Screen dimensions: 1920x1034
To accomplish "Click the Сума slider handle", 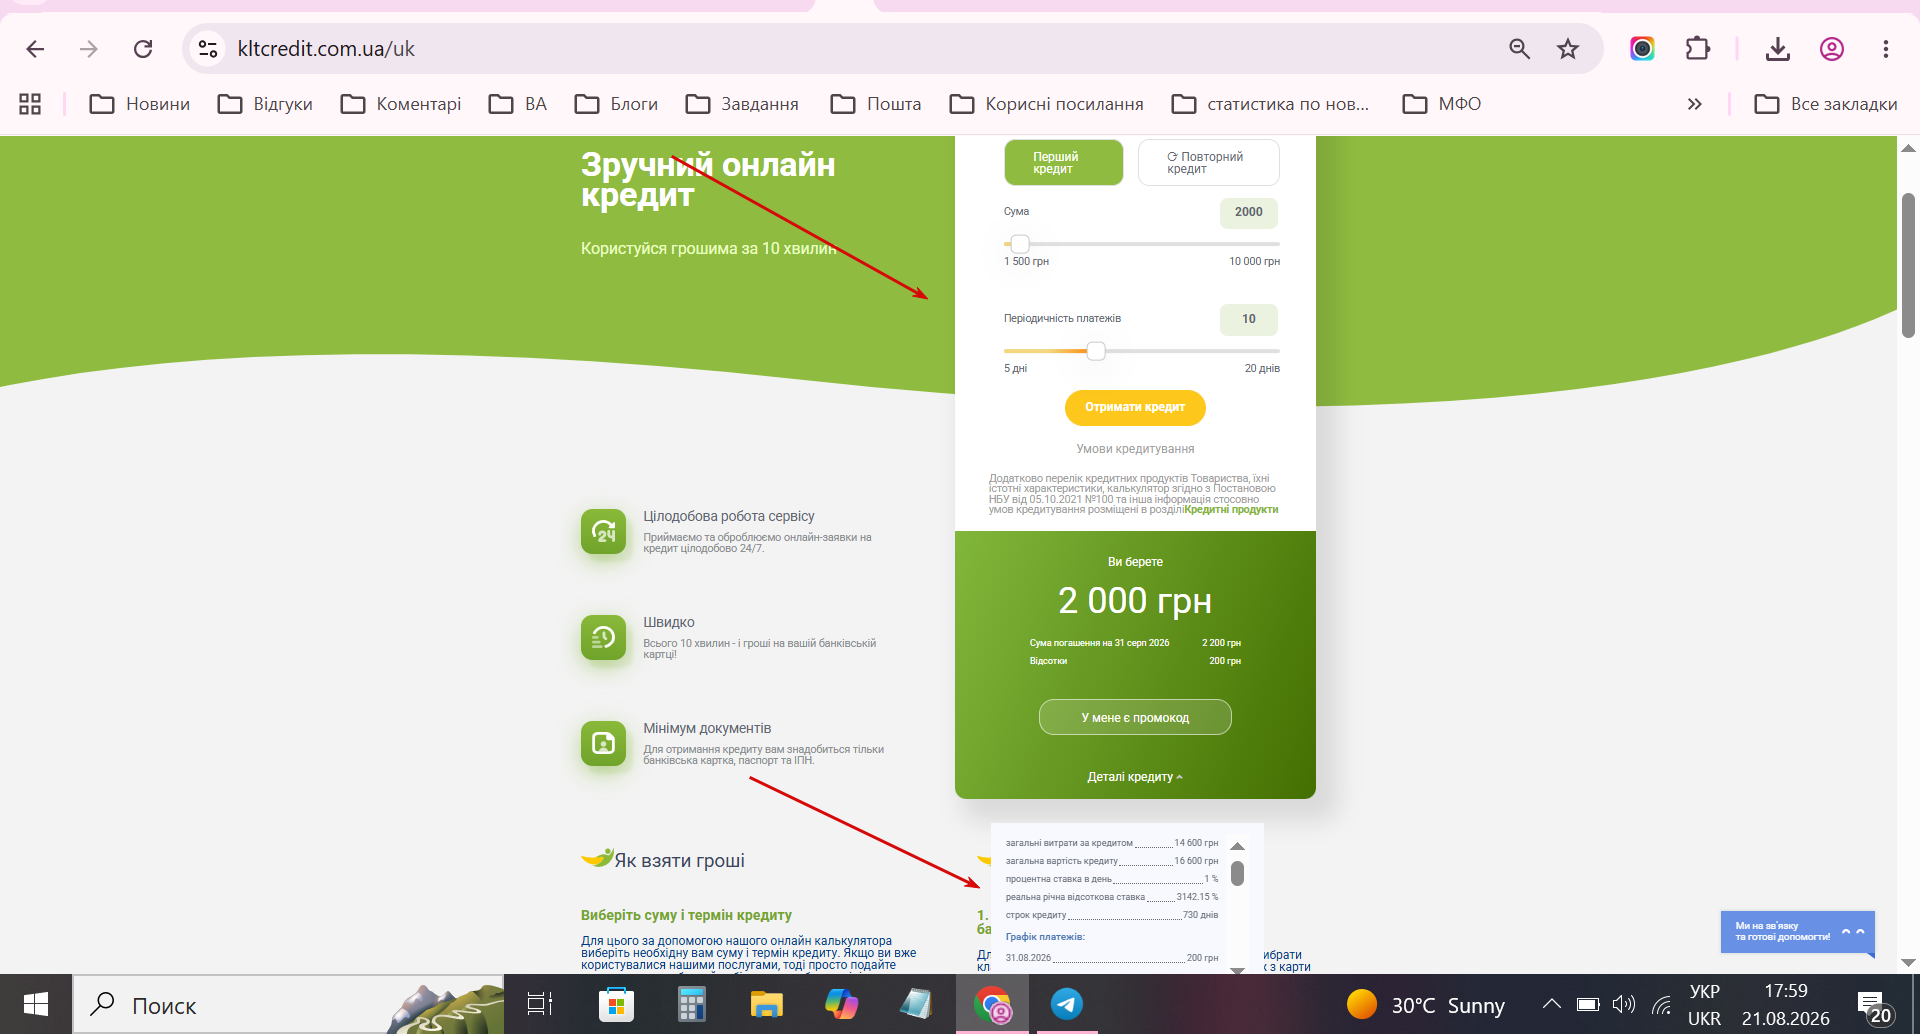I will click(x=1020, y=244).
